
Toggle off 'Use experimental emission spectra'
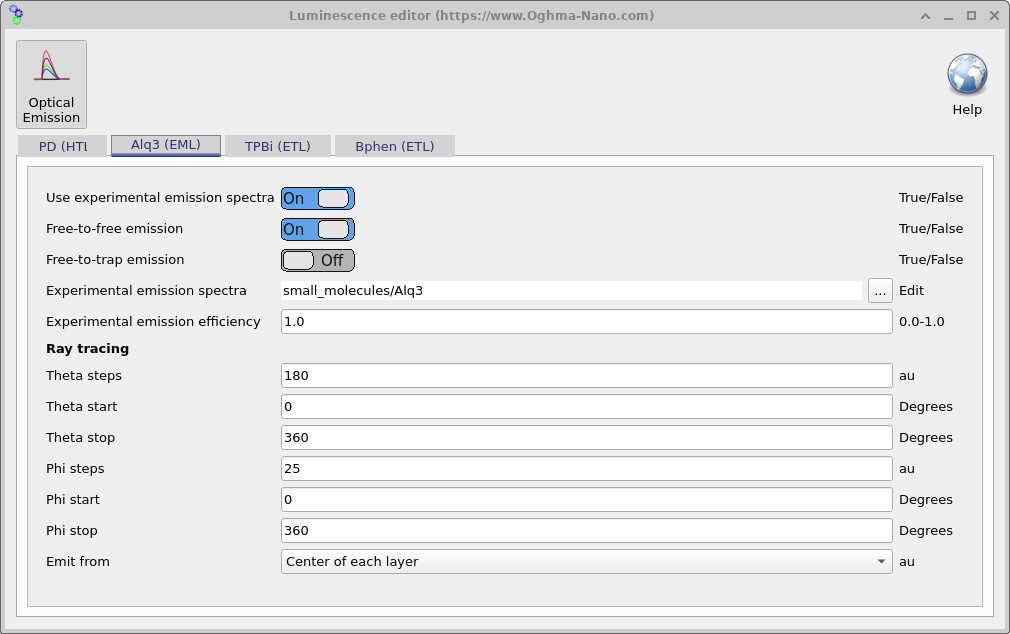pyautogui.click(x=317, y=197)
